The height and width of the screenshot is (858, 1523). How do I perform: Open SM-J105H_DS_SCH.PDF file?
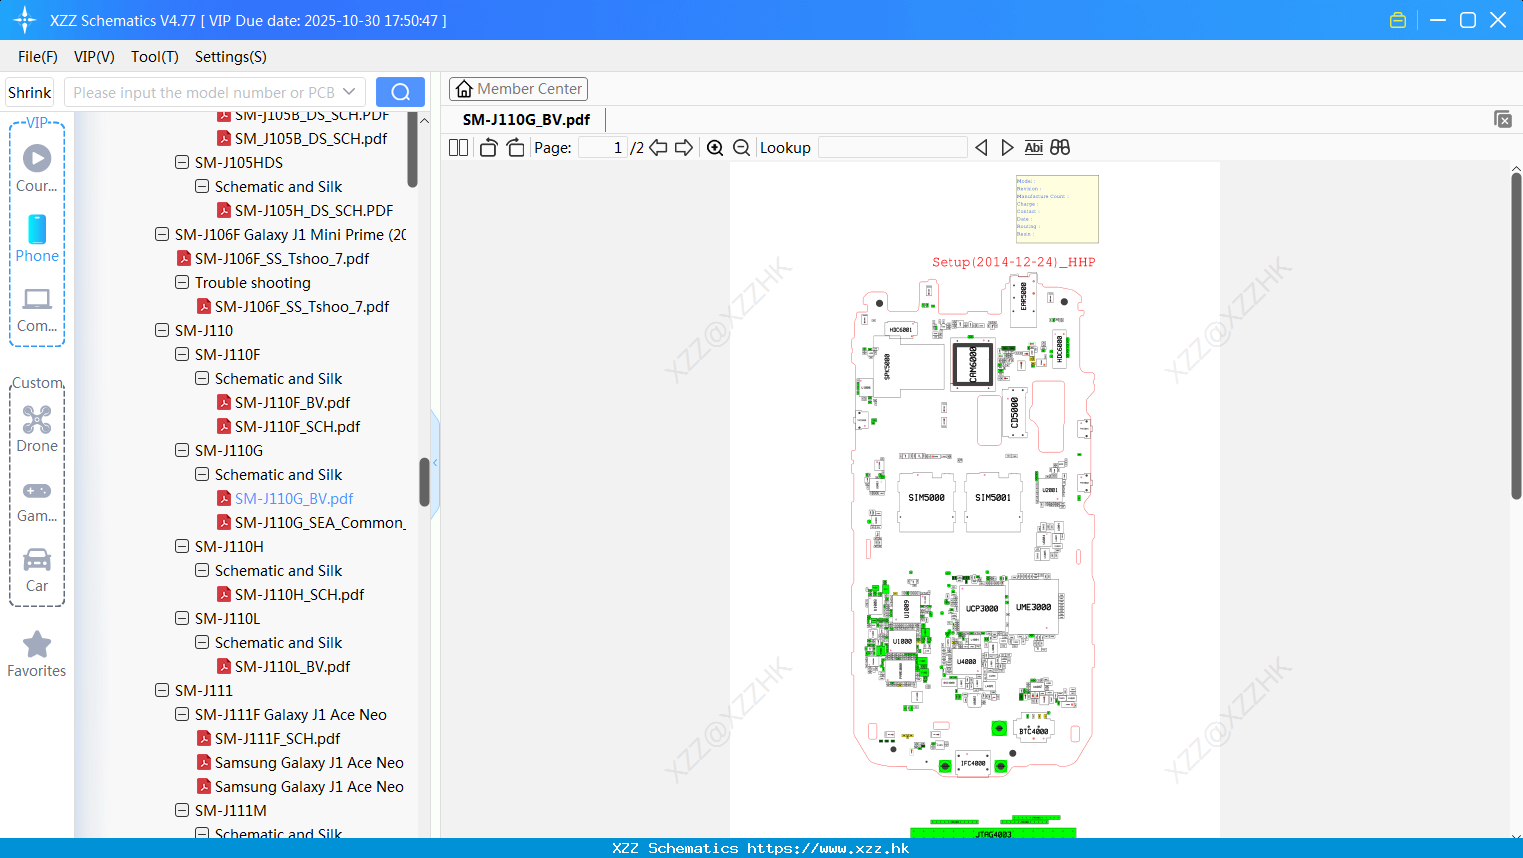(x=314, y=210)
